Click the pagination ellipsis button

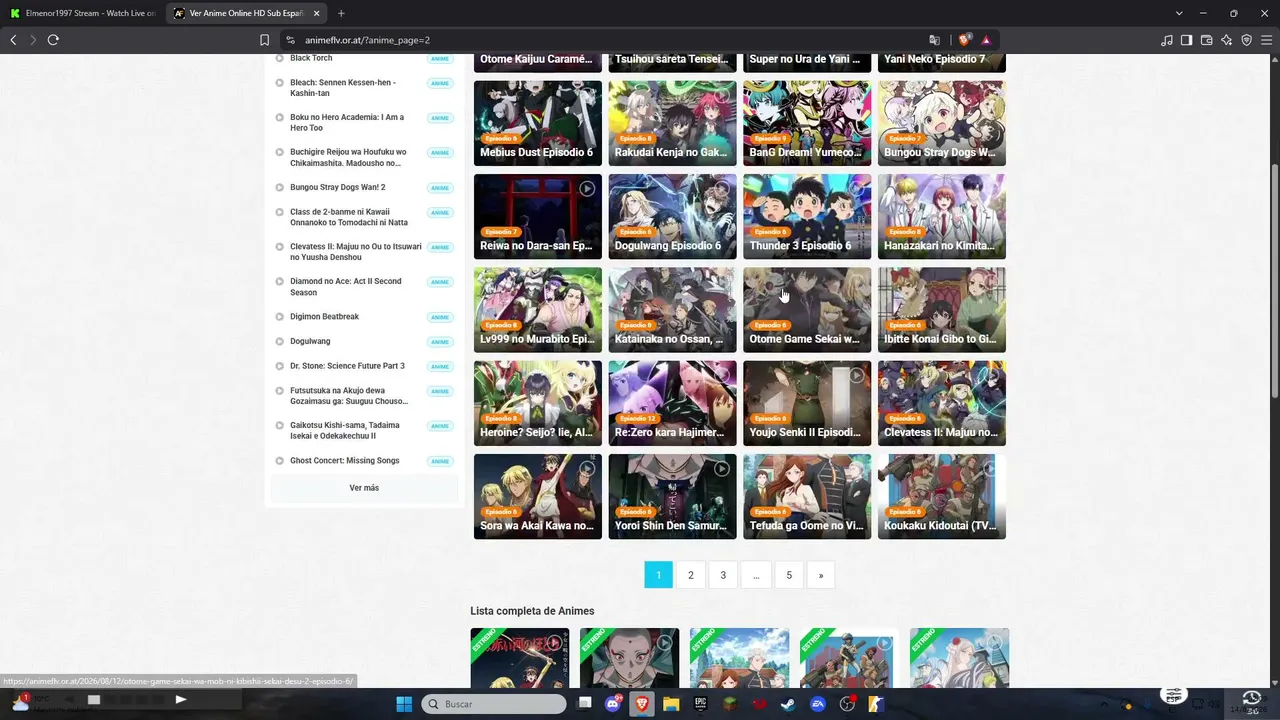pyautogui.click(x=756, y=575)
